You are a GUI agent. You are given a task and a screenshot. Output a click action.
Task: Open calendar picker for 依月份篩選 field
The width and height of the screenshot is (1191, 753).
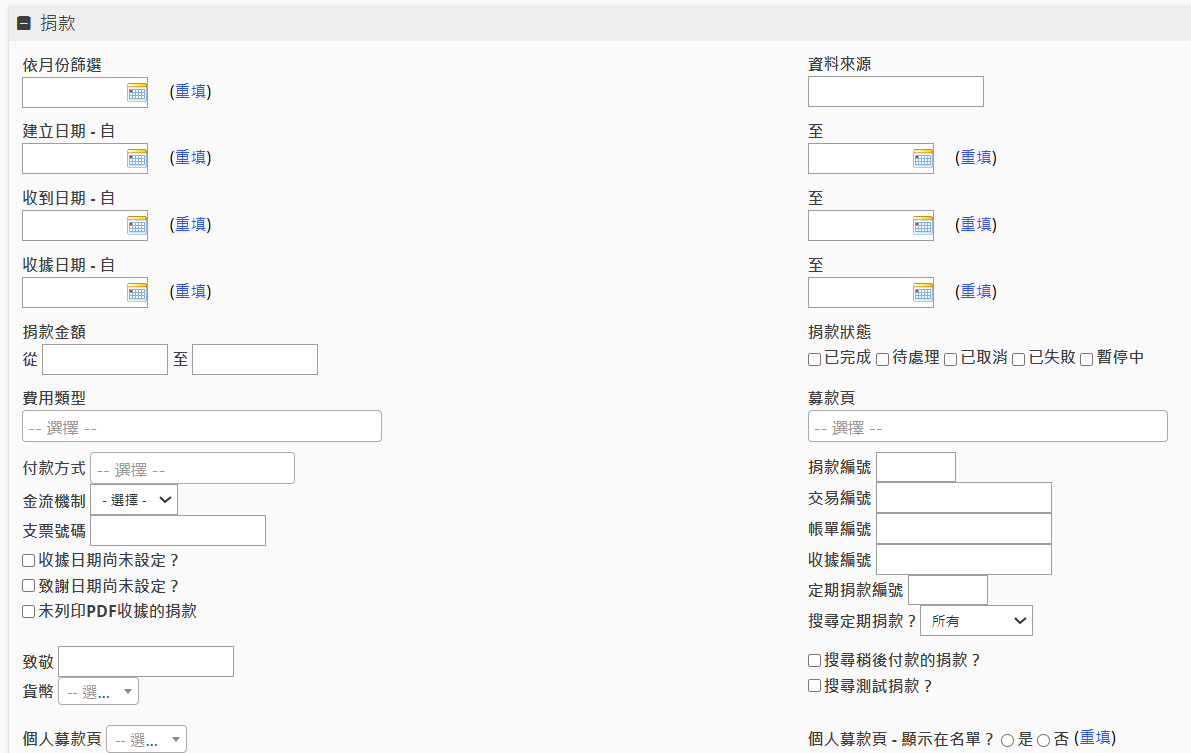137,93
